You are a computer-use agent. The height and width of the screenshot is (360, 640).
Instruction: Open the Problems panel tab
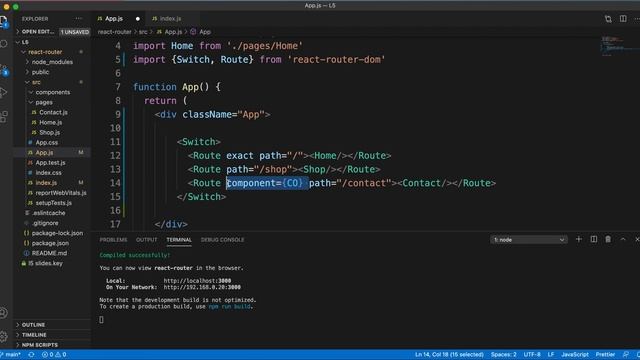(113, 240)
